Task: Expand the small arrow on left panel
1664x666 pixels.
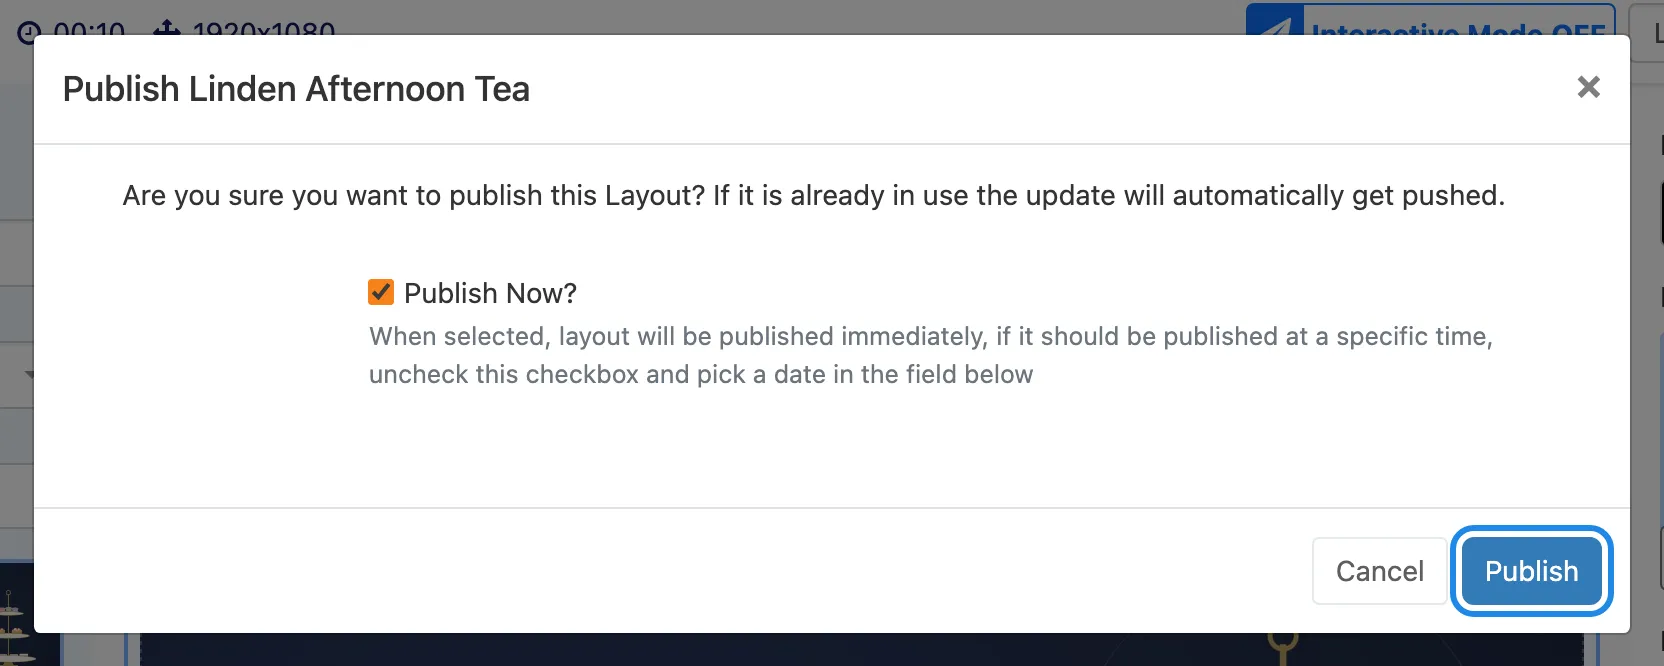Action: 29,375
